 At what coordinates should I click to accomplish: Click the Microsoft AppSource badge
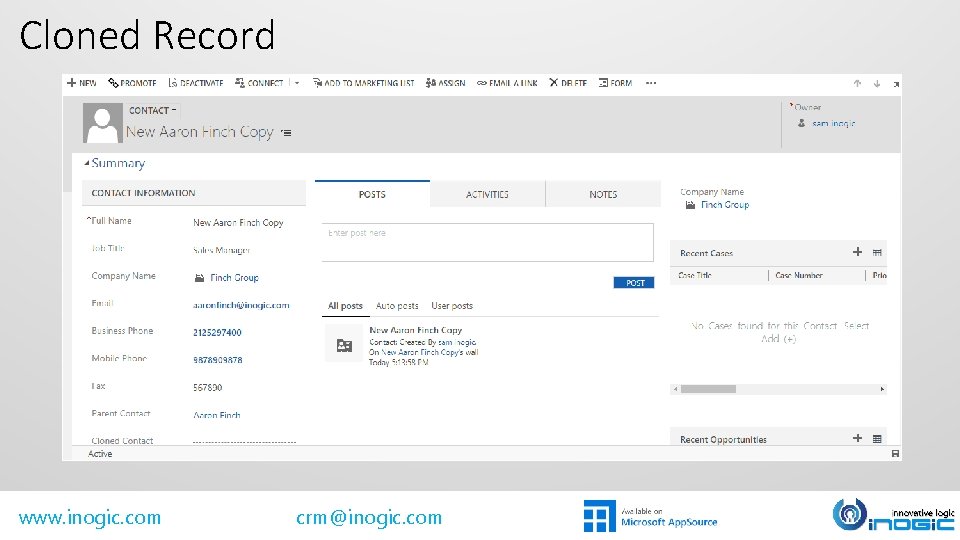point(650,516)
